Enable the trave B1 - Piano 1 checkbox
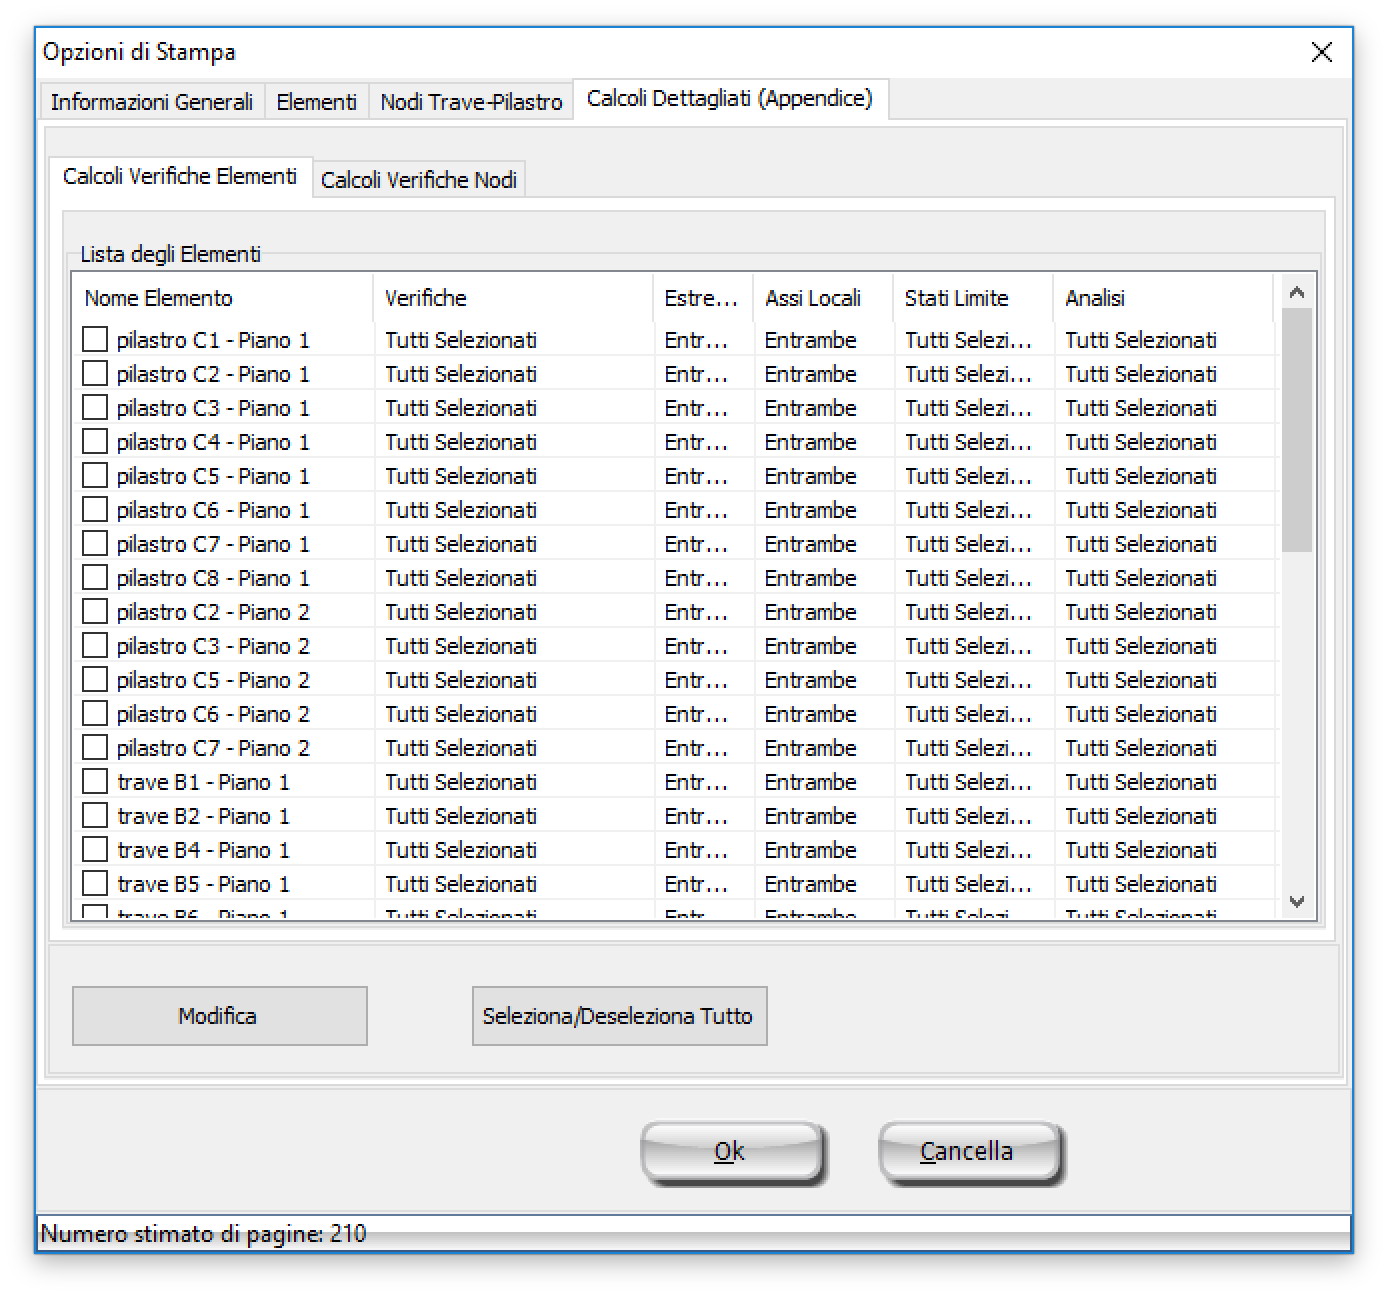Viewport: 1388px width, 1296px height. 95,782
